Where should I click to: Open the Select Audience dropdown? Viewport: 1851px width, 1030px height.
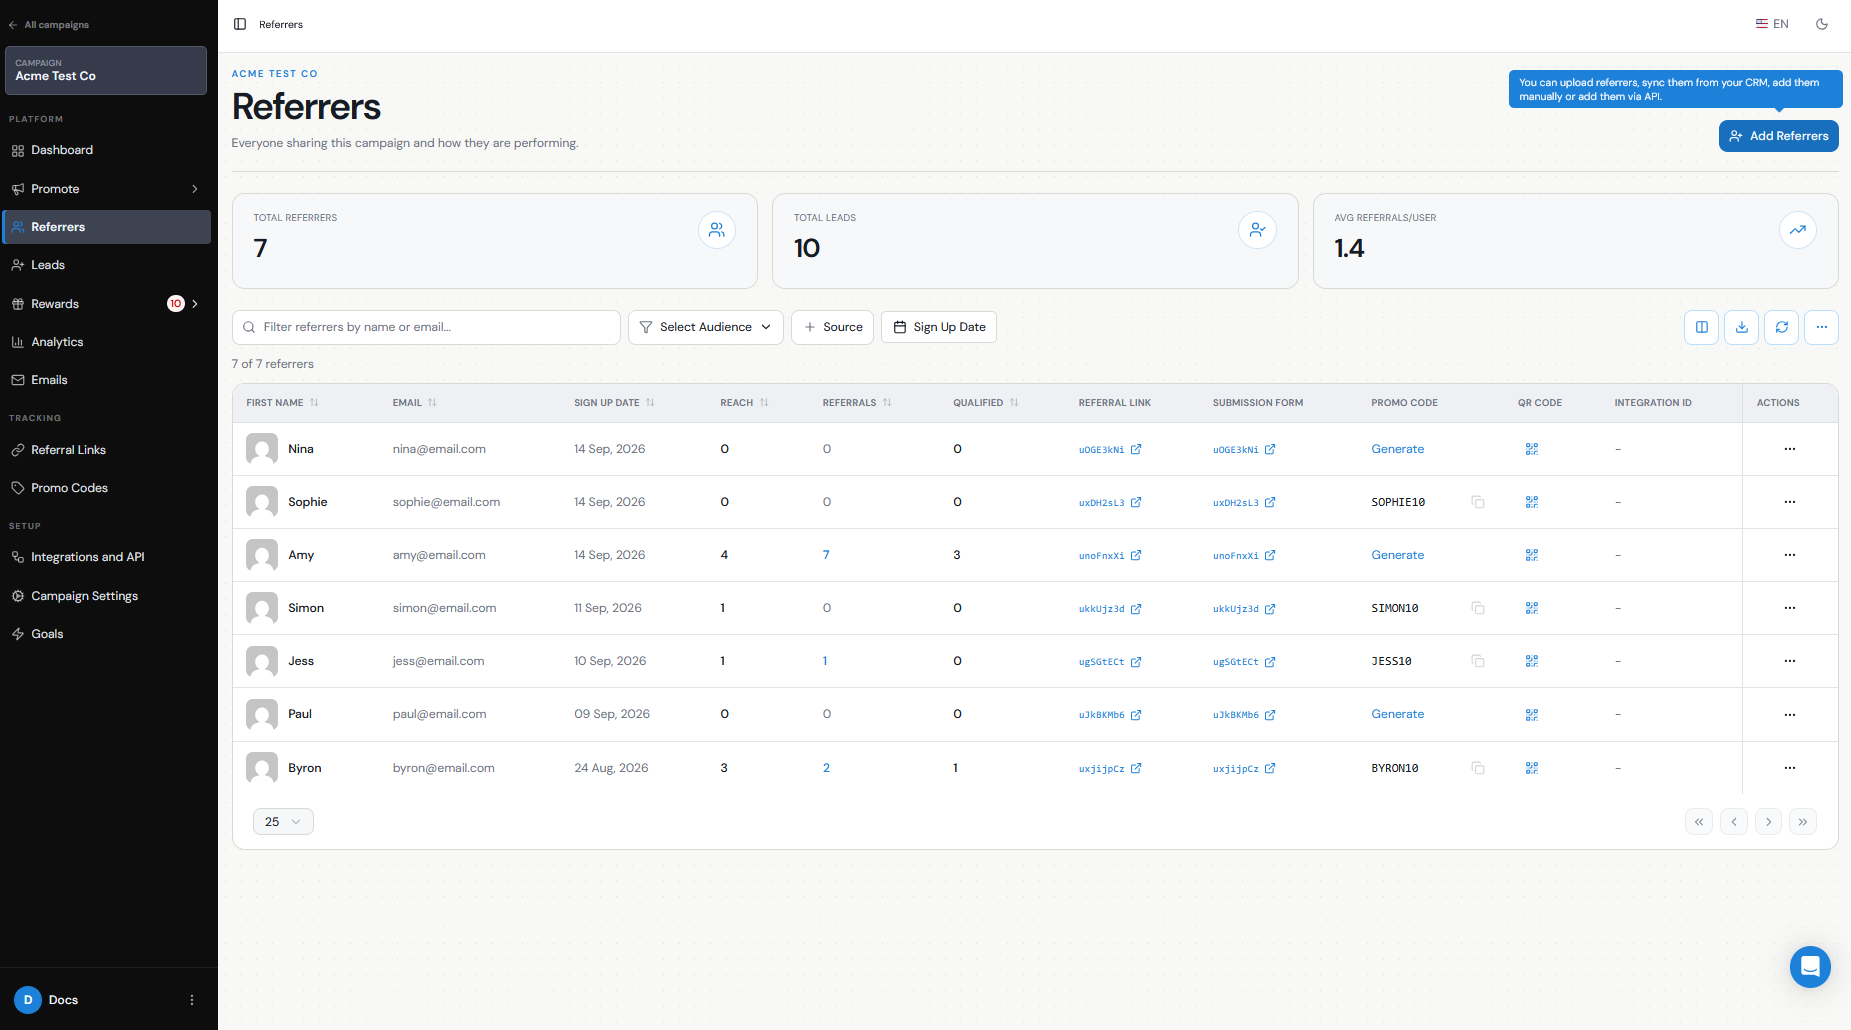pos(706,327)
